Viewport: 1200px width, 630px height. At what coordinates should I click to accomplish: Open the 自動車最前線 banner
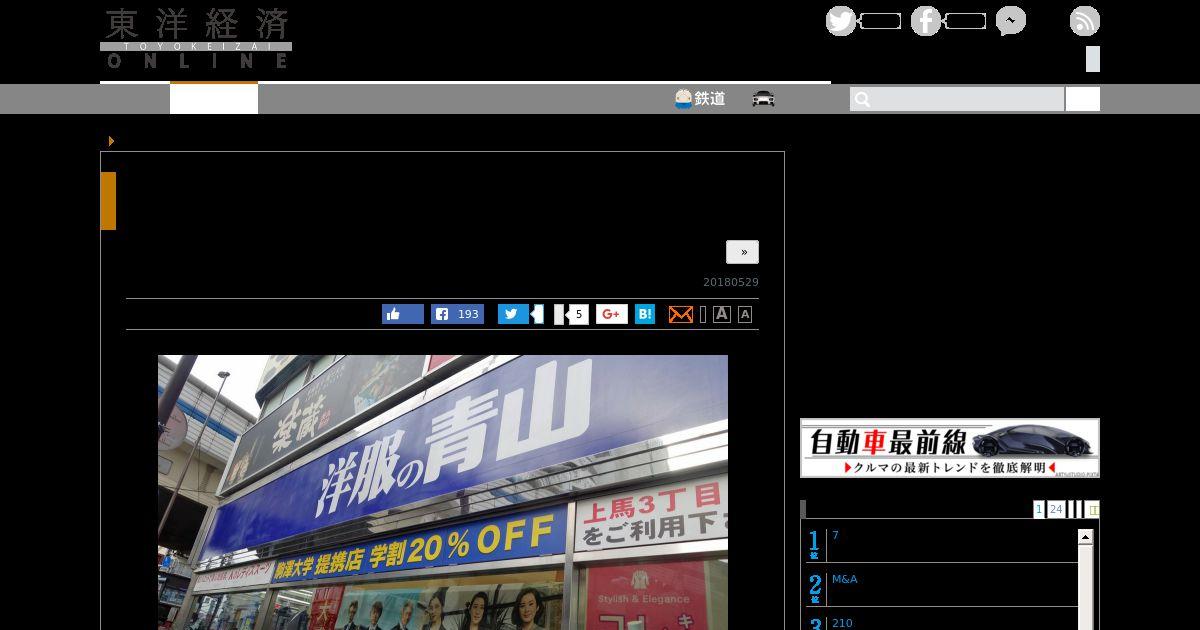tap(950, 448)
